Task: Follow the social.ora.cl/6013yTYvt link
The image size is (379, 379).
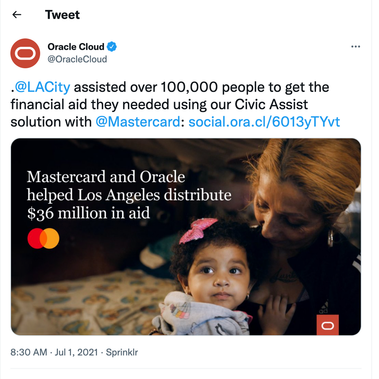Action: coord(264,122)
